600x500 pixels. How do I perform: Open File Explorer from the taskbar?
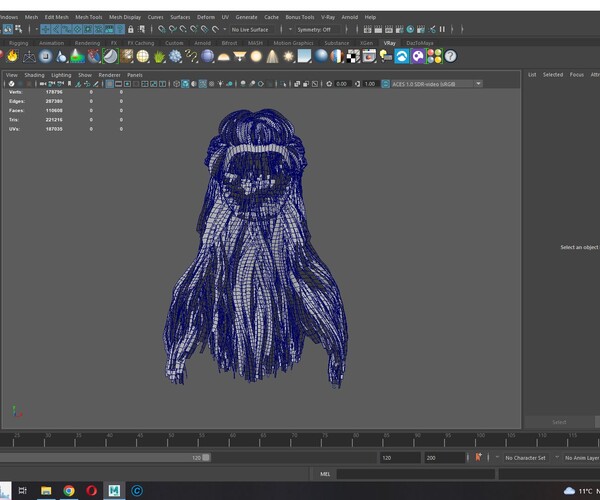pyautogui.click(x=46, y=490)
